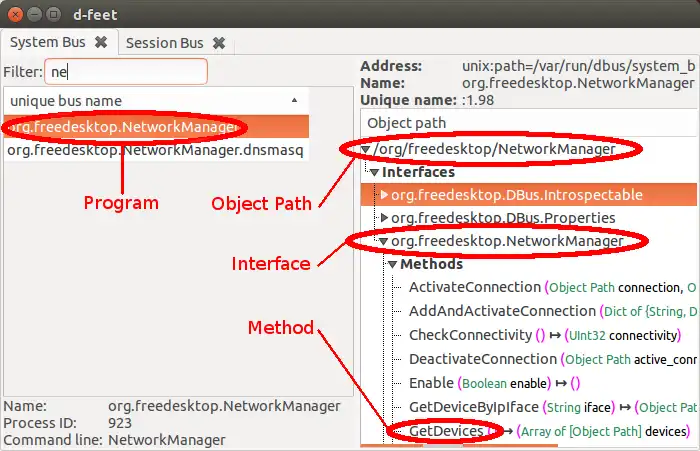This screenshot has height=451, width=700.
Task: Select the GetDeviceByIpIface method
Action: pyautogui.click(x=474, y=407)
